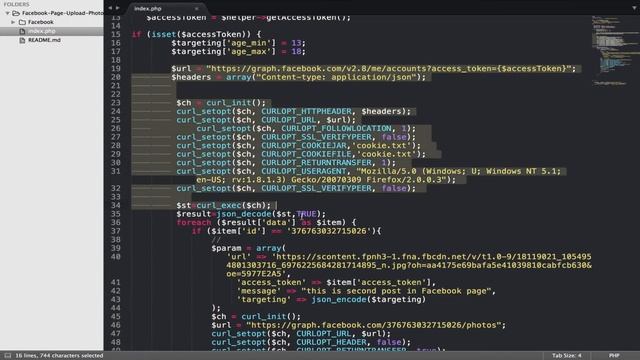
Task: Click 'CURLOPT_COOKIEJAR' on line 28
Action: tap(304, 146)
